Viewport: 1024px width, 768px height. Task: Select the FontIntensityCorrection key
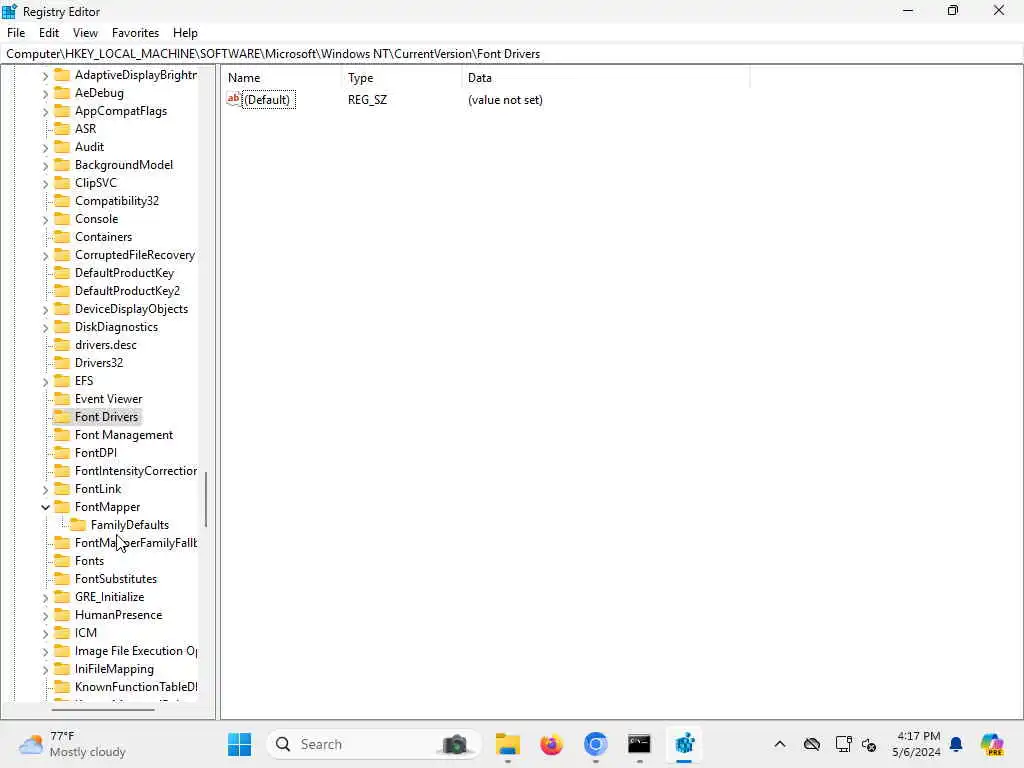click(x=135, y=471)
